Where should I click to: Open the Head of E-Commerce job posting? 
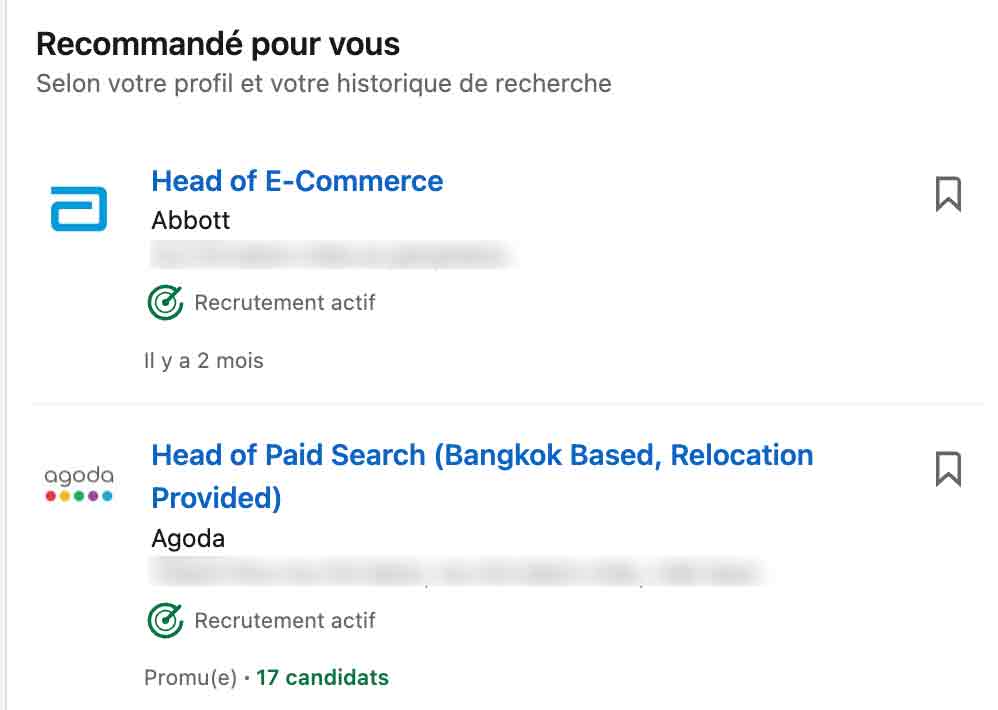(x=297, y=181)
